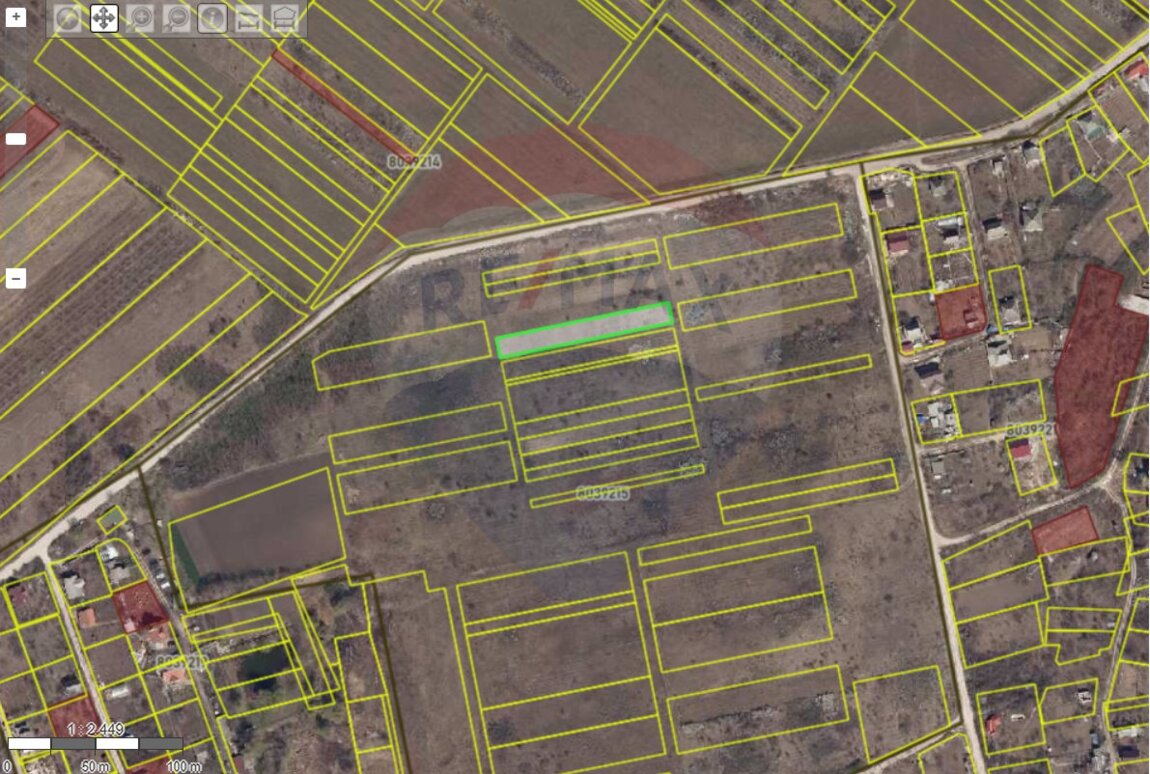Screen dimensions: 1150x774
Task: Choose the measure area polygon tool
Action: (285, 18)
